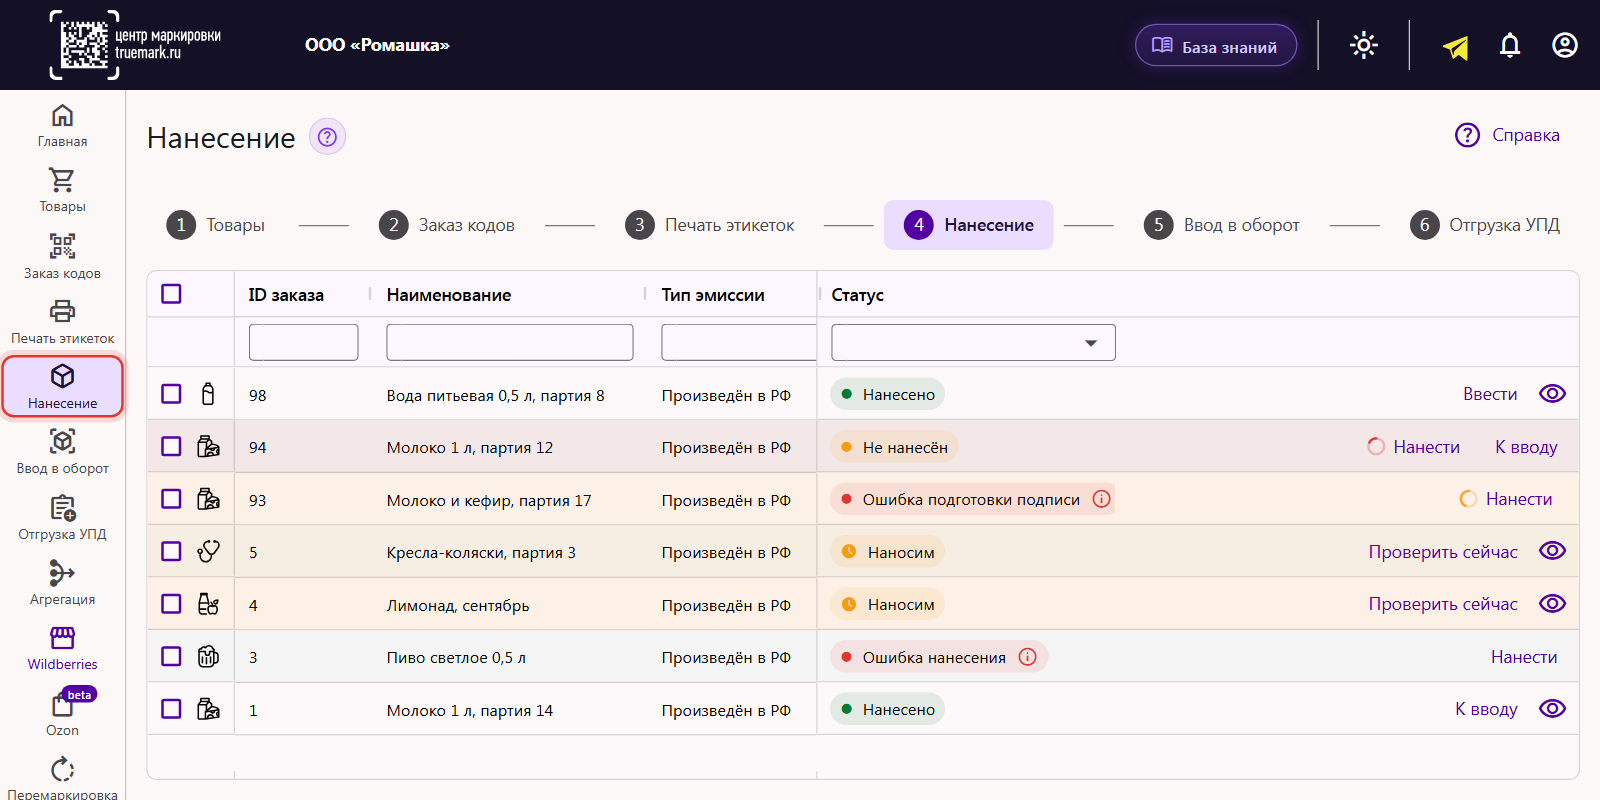
Task: Go to step 2 Заказ кодов
Action: point(447,225)
